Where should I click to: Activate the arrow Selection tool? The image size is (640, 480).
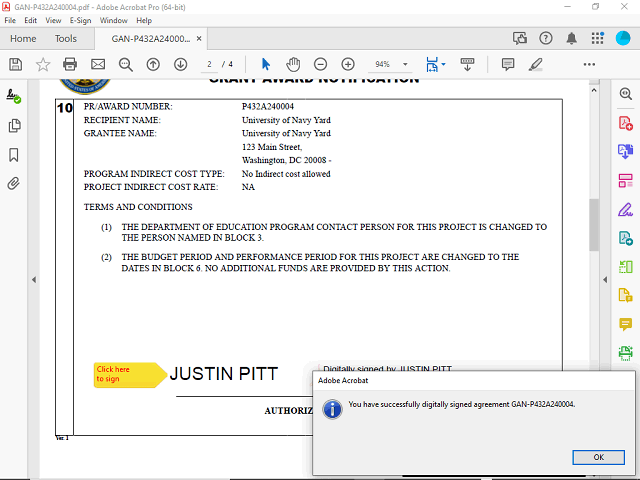(266, 64)
